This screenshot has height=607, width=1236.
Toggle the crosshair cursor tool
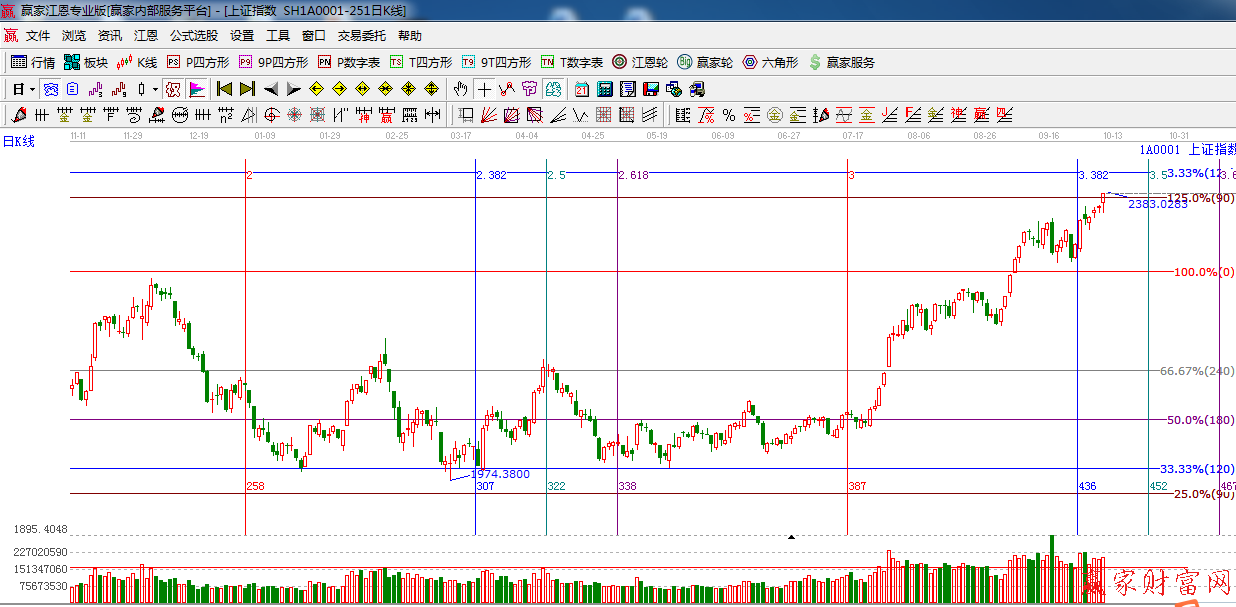(x=484, y=89)
